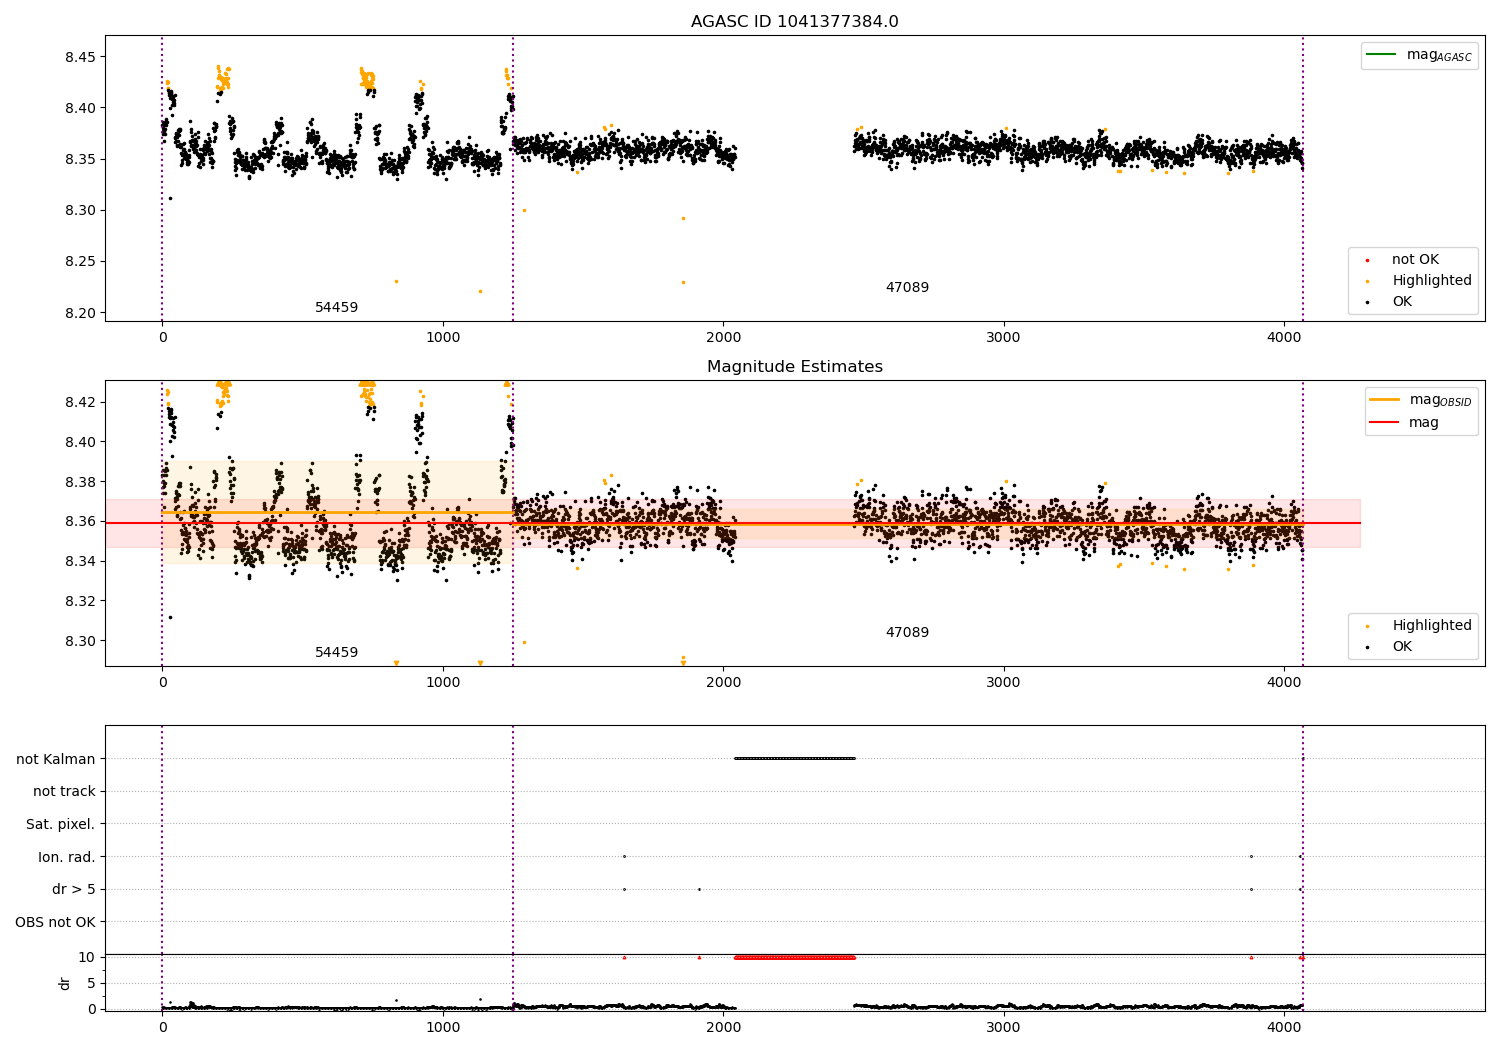The height and width of the screenshot is (1050, 1500).
Task: Click the 'dr > 5' axis label
Action: click(73, 889)
